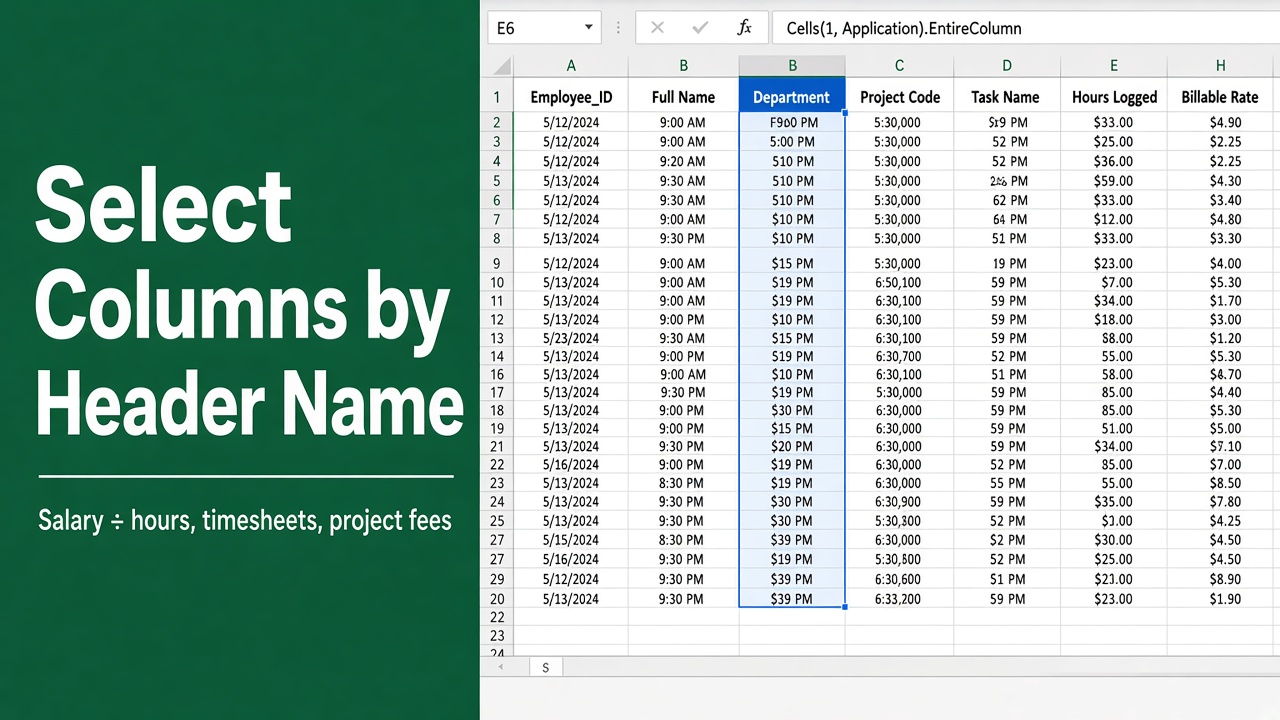Image resolution: width=1280 pixels, height=720 pixels.
Task: Select row 14 header number
Action: 496,356
